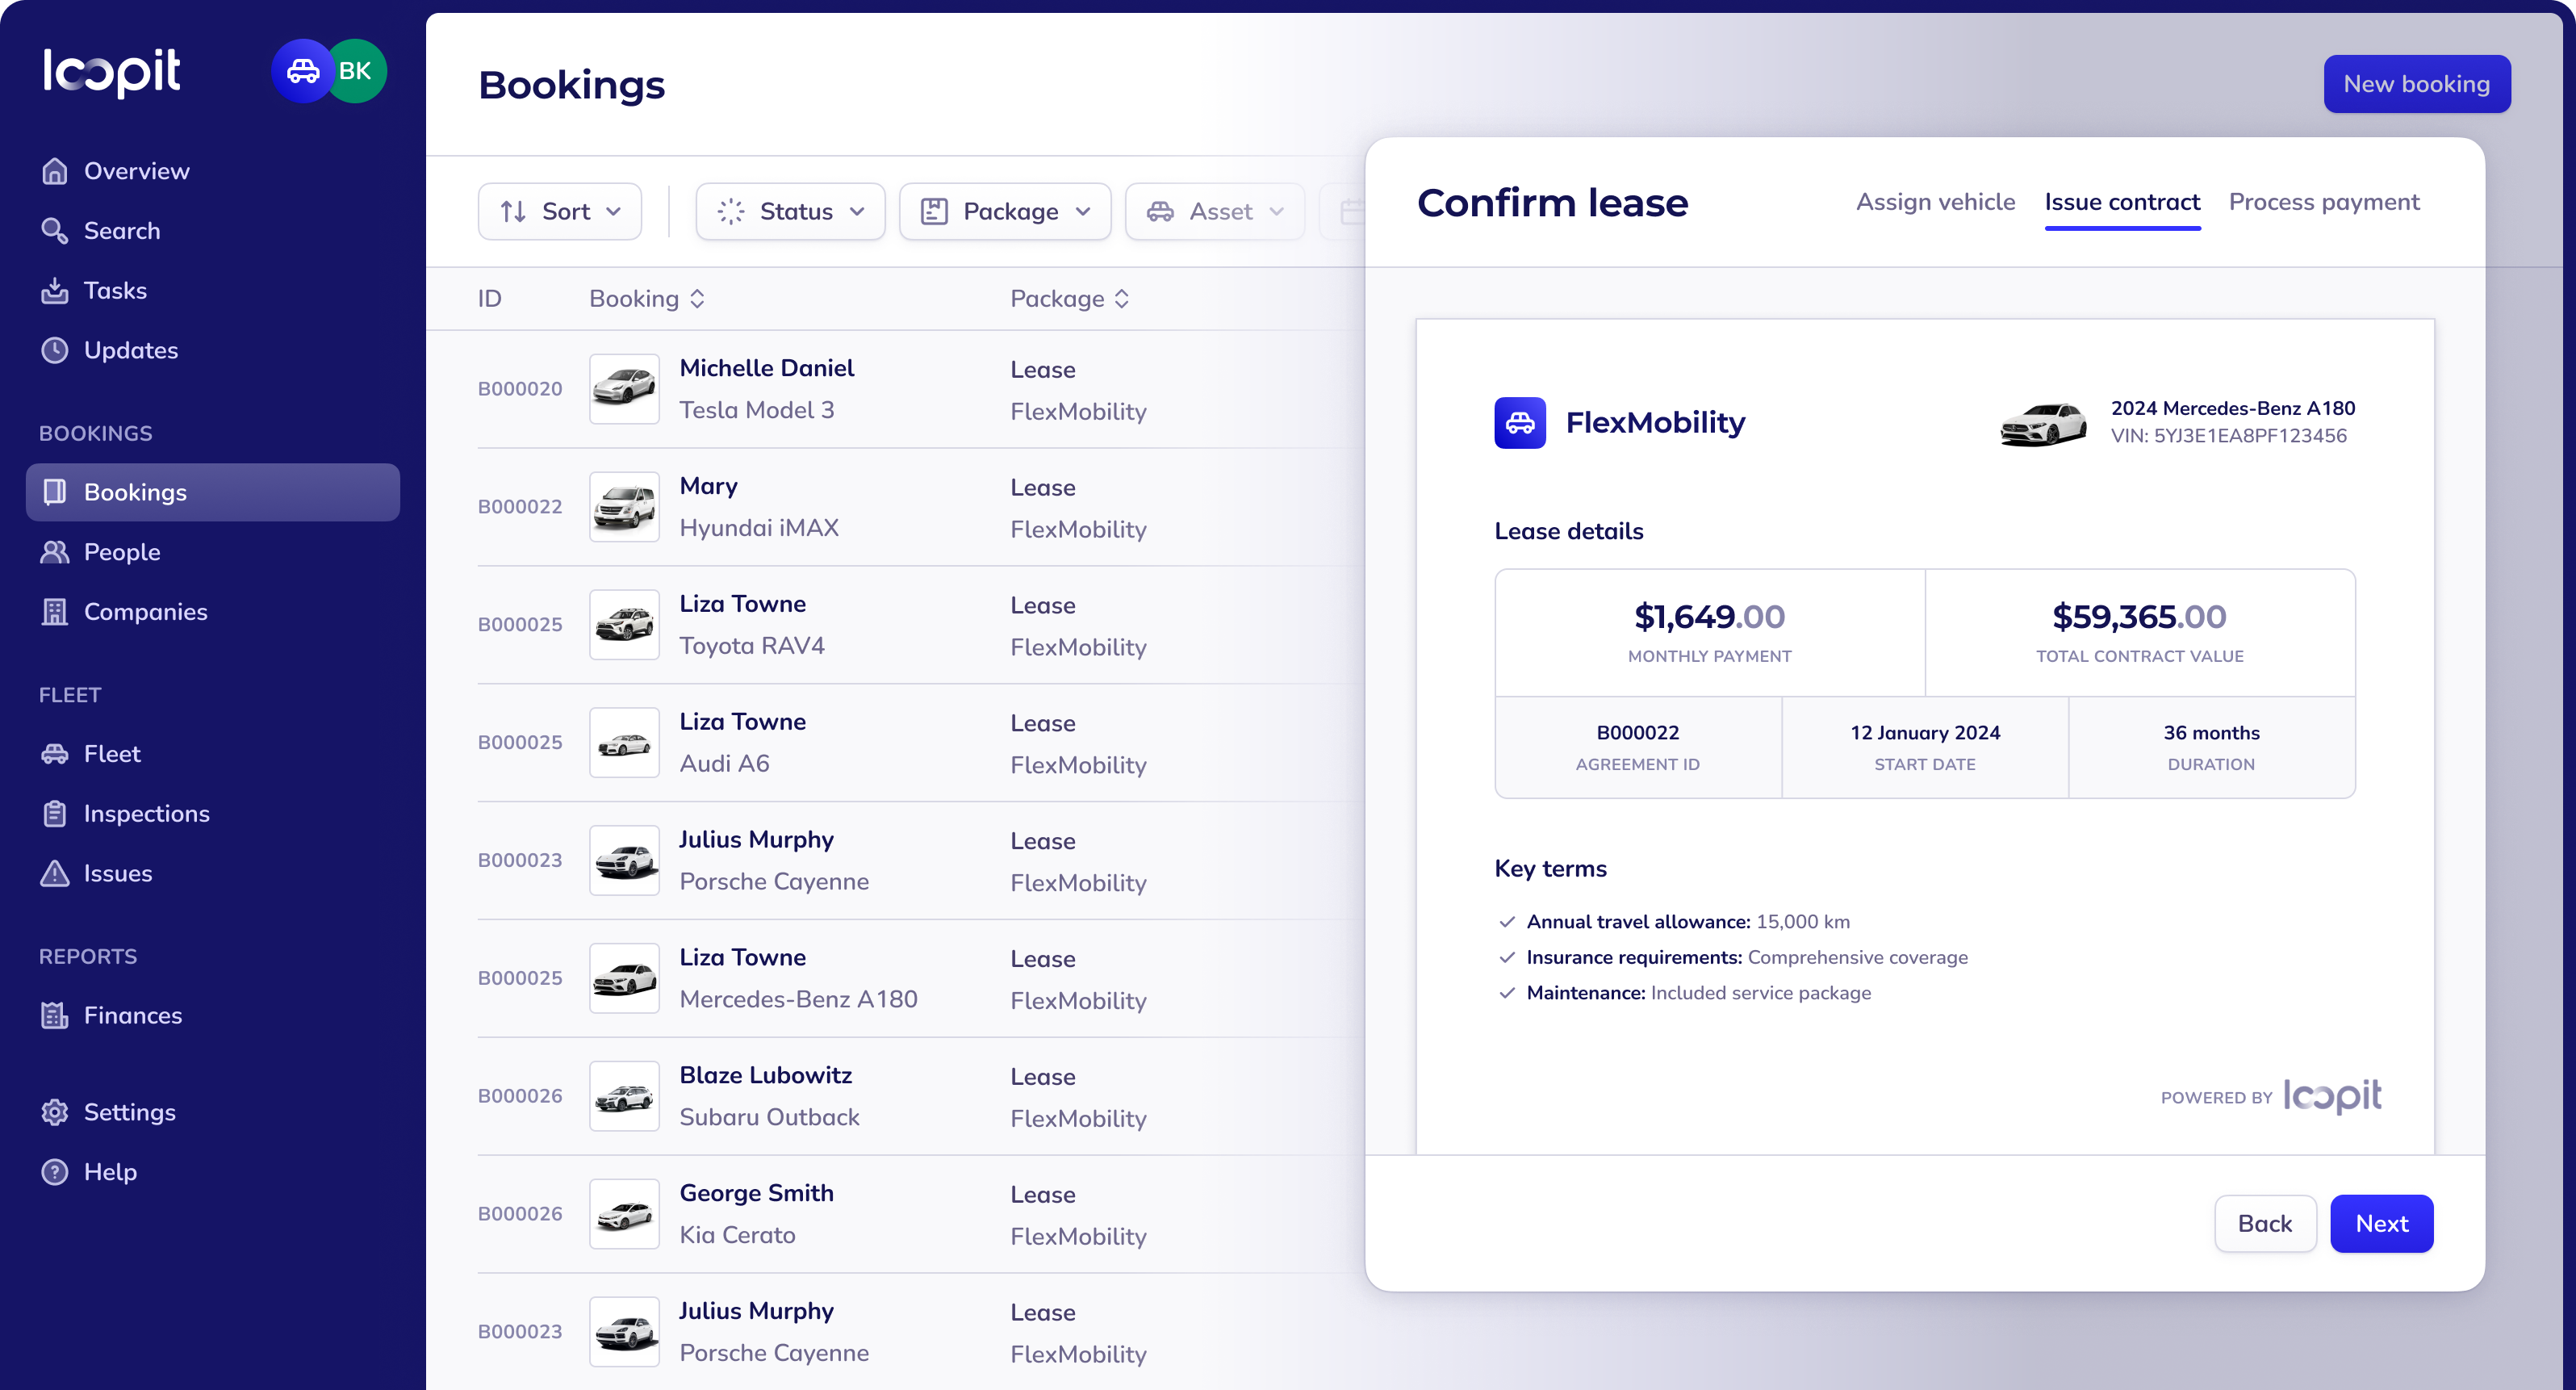
Task: Switch to the Assign vehicle tab
Action: click(x=1935, y=202)
